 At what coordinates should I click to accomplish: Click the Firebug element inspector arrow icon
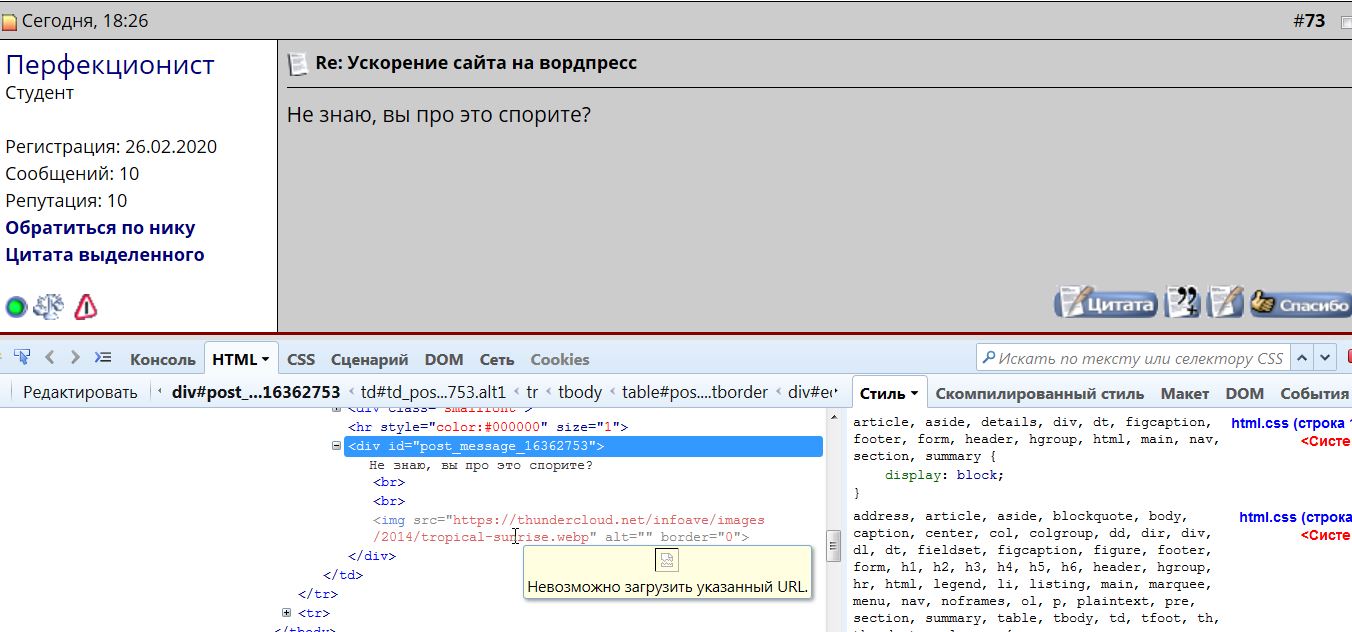pyautogui.click(x=22, y=357)
